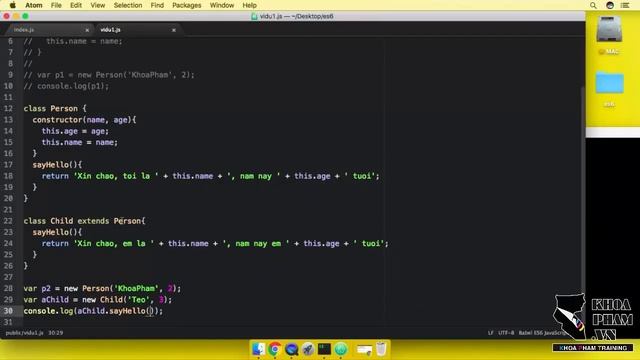Image resolution: width=640 pixels, height=360 pixels.
Task: Open Launchpad rocket icon in Dock
Action: click(x=308, y=349)
